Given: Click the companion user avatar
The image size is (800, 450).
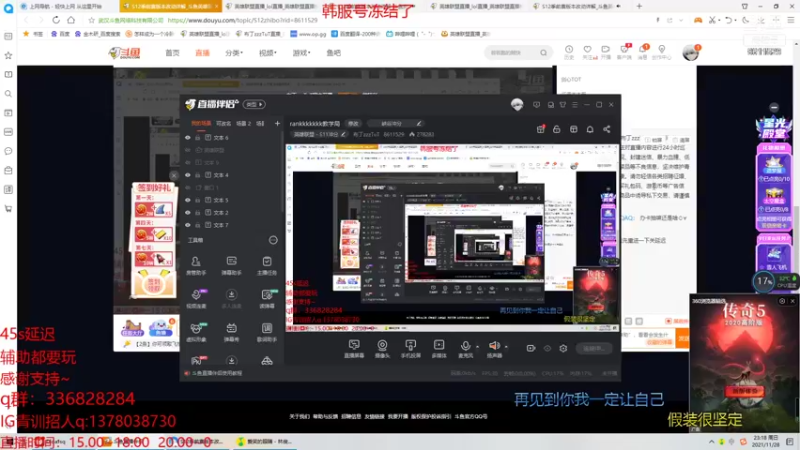Looking at the screenshot, I should tap(517, 105).
